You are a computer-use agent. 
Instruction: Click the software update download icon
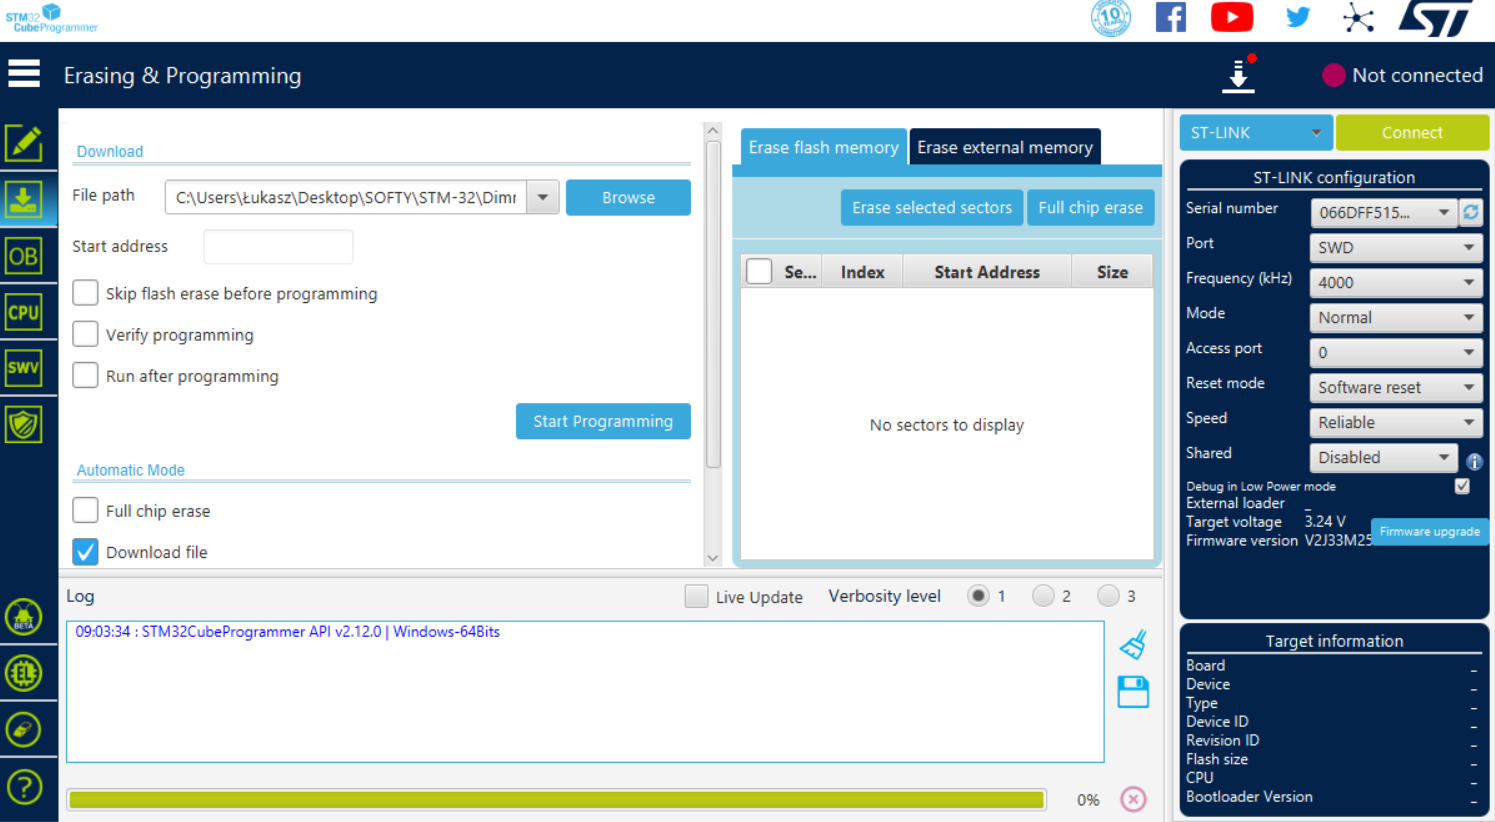click(1238, 75)
